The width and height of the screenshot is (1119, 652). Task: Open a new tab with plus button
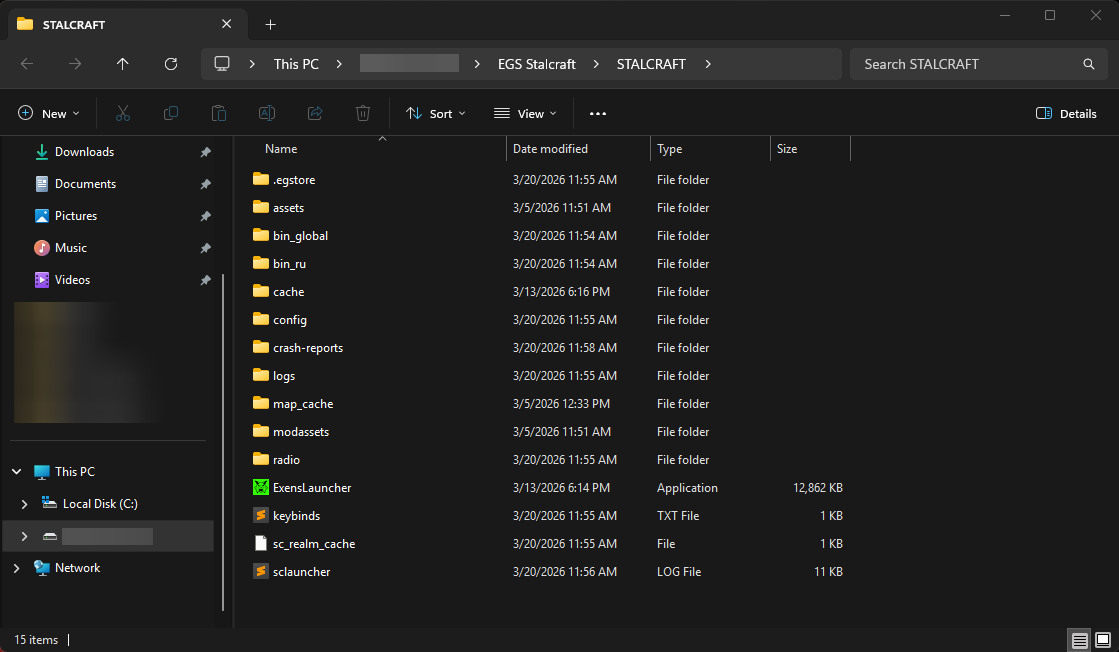(270, 24)
